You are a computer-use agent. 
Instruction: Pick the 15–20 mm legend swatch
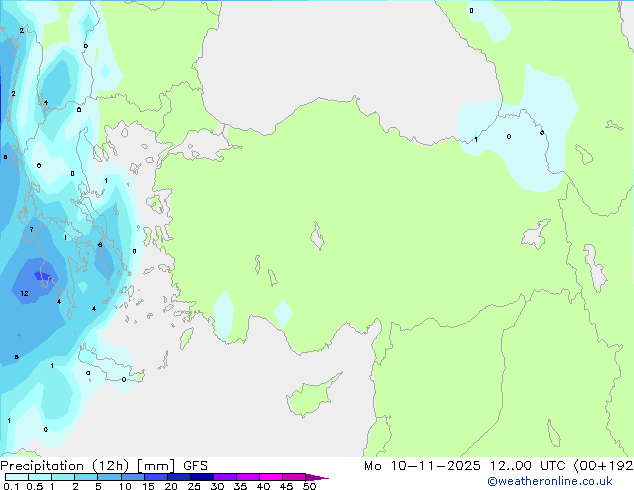pyautogui.click(x=155, y=477)
